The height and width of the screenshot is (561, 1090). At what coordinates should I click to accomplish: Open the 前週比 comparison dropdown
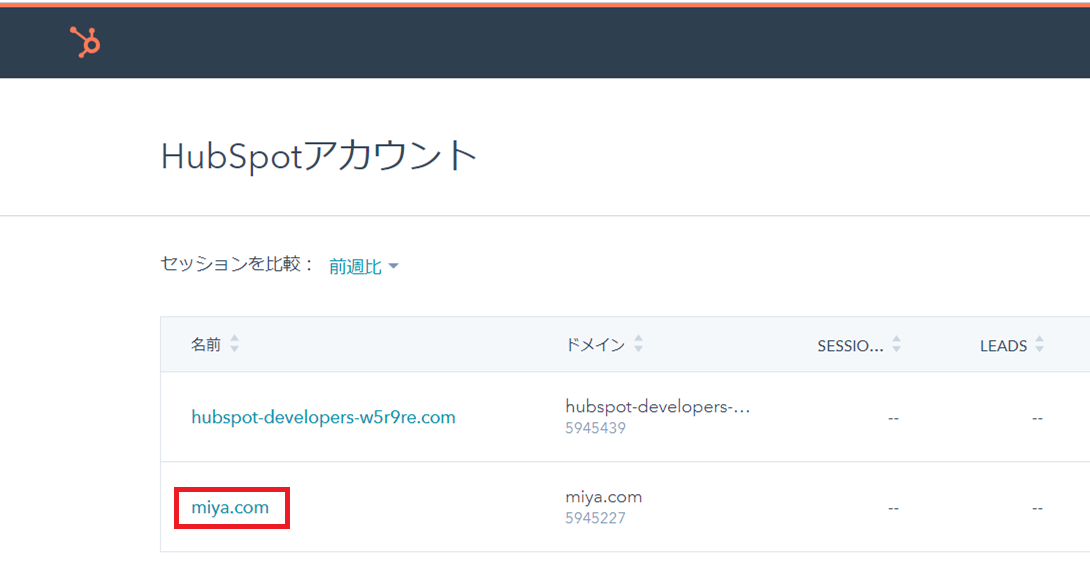[x=364, y=266]
